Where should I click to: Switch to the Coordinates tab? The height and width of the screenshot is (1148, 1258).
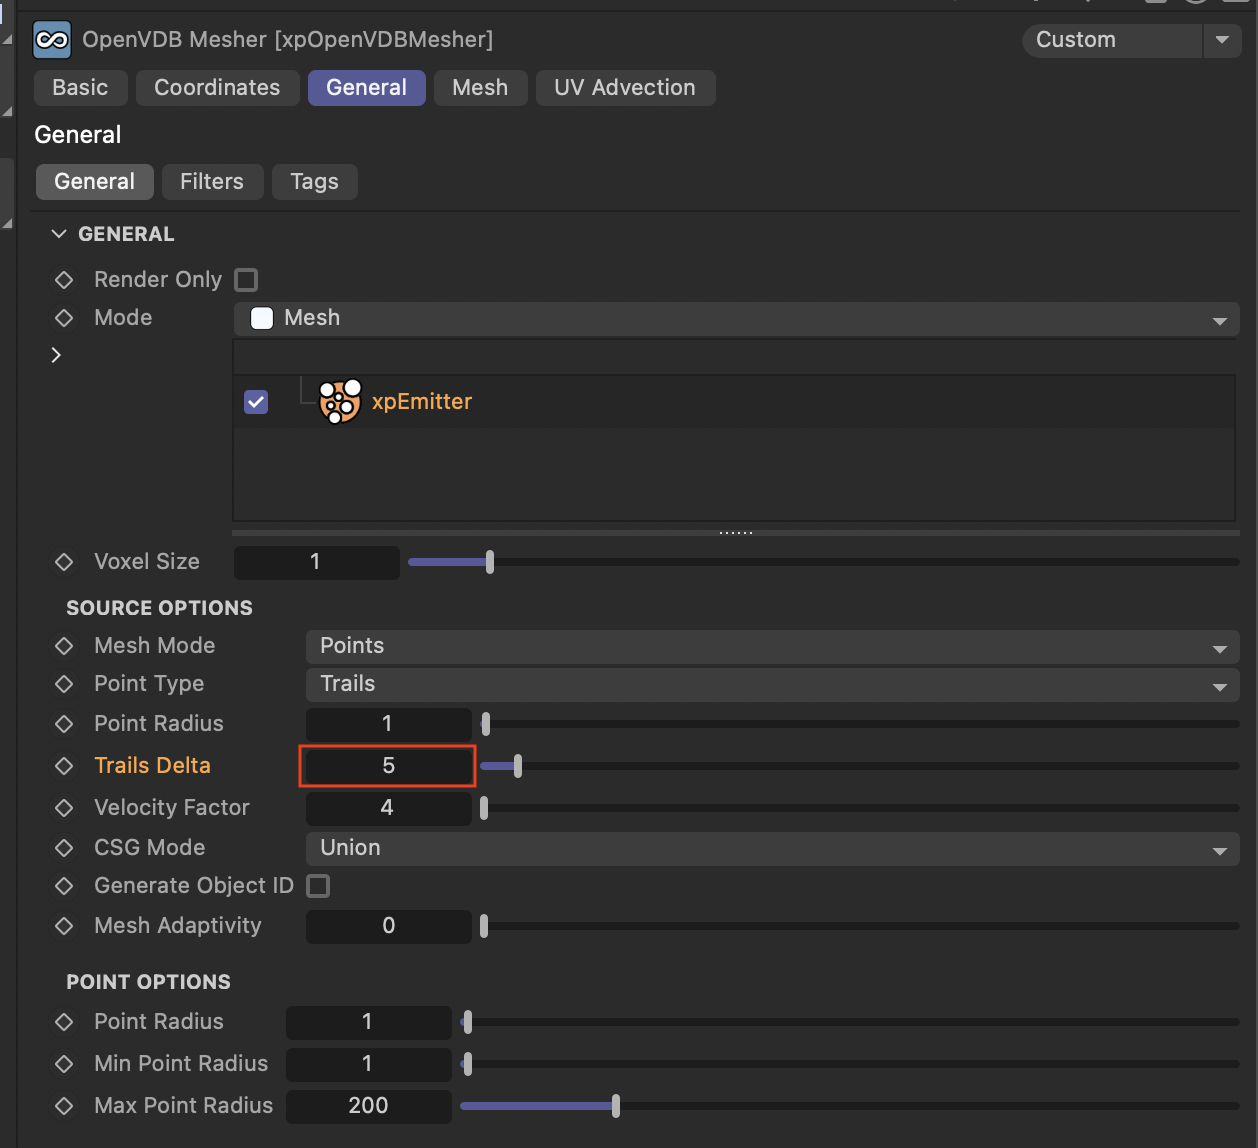click(217, 88)
